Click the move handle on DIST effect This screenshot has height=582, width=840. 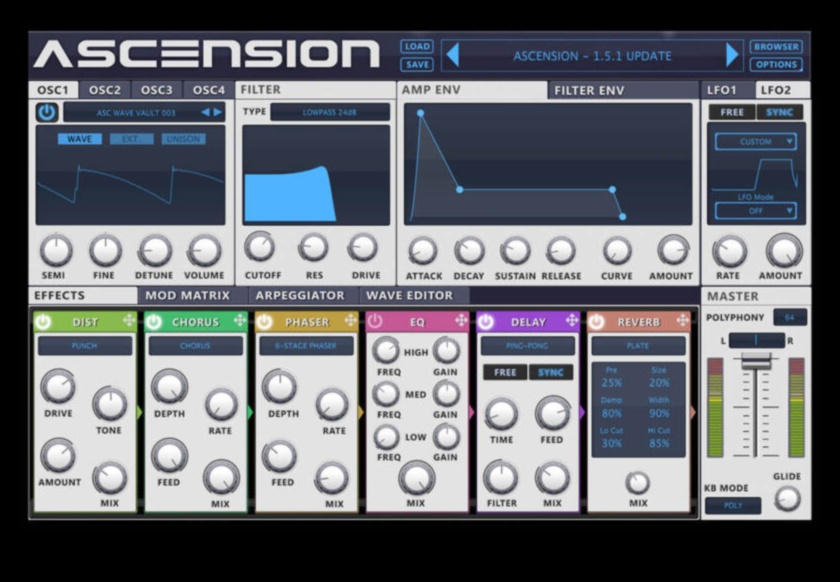tap(129, 321)
